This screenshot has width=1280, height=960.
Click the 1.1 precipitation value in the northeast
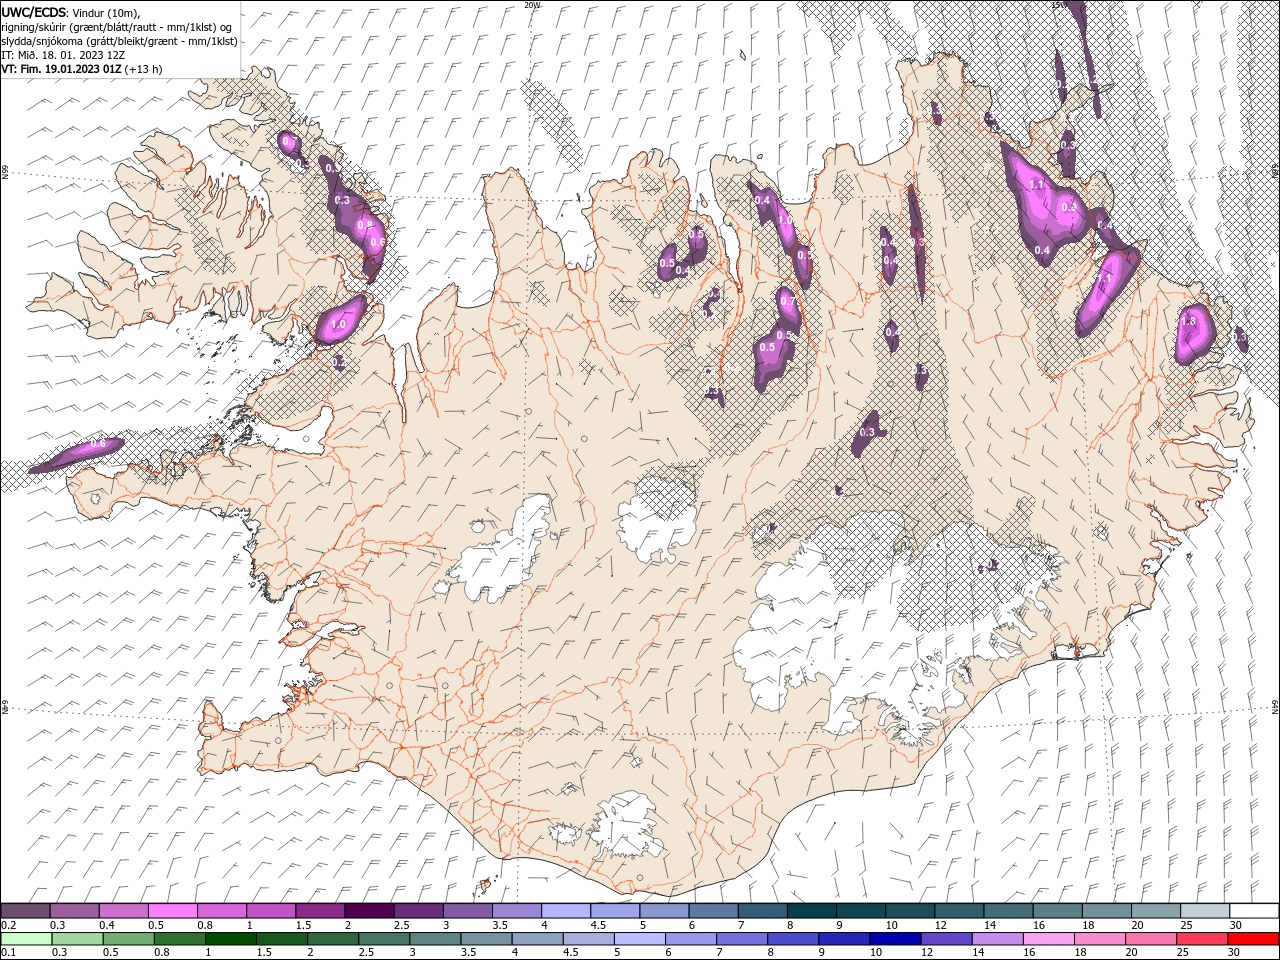click(x=1037, y=185)
